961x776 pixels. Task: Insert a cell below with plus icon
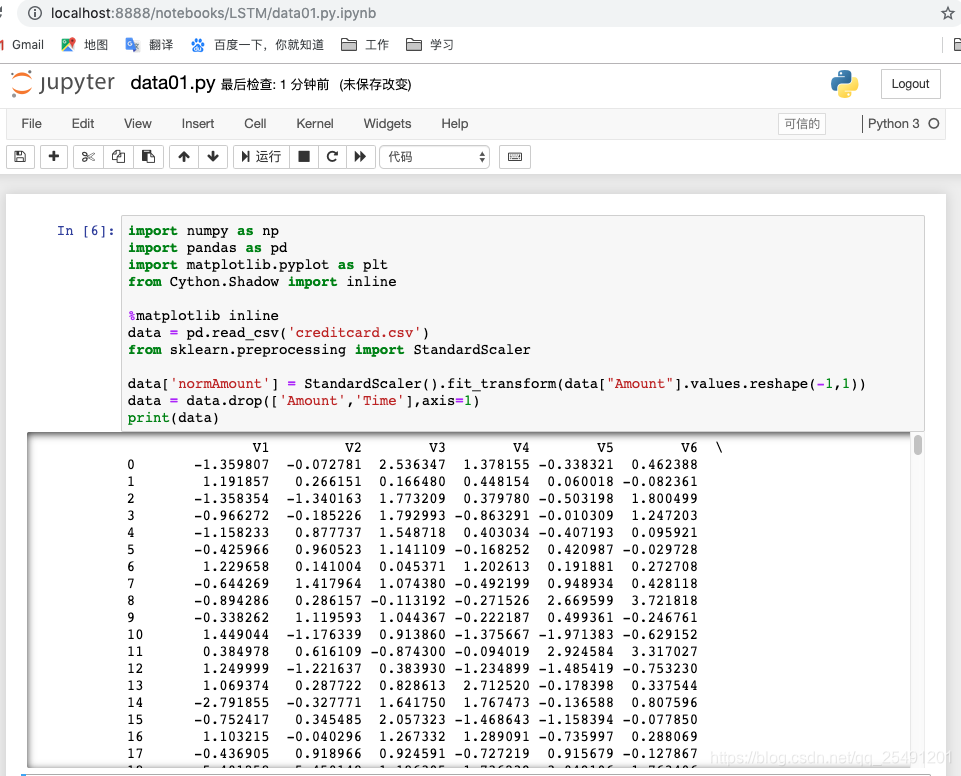coord(54,157)
